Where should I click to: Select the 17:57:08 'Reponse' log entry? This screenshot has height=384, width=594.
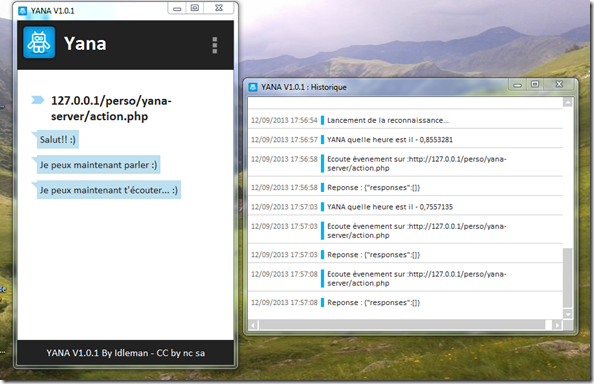click(405, 302)
